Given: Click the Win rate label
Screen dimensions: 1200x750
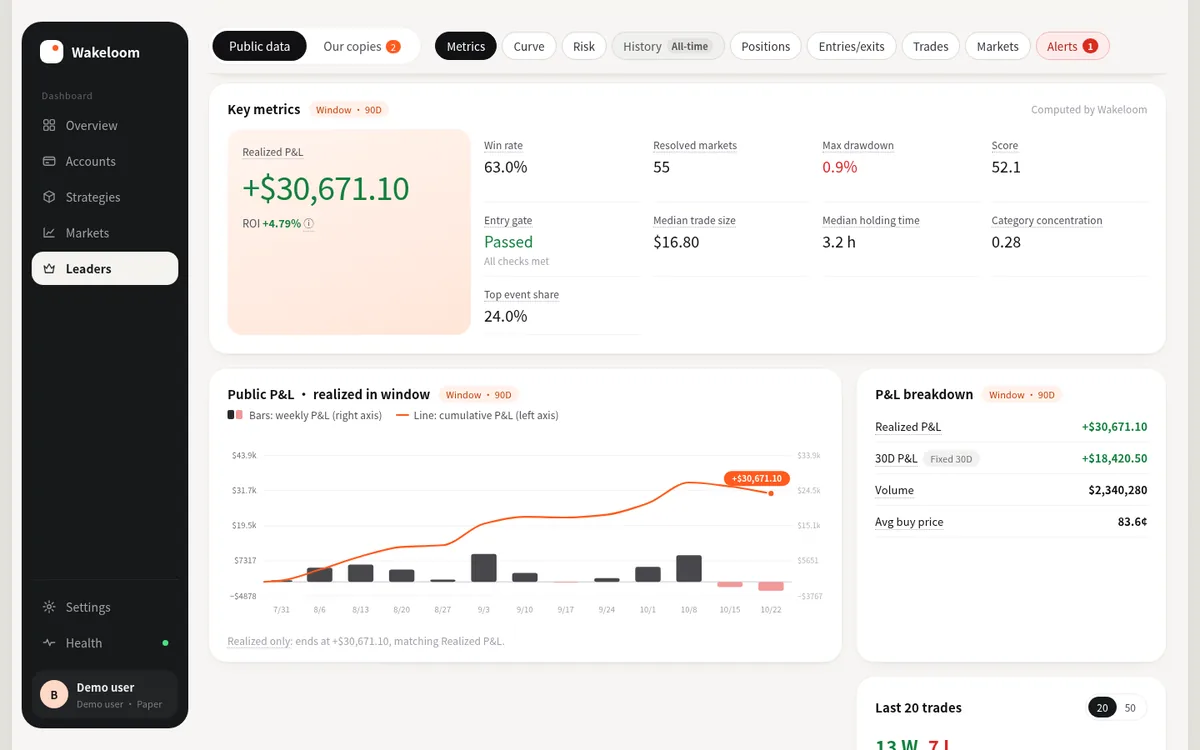Looking at the screenshot, I should coord(503,146).
